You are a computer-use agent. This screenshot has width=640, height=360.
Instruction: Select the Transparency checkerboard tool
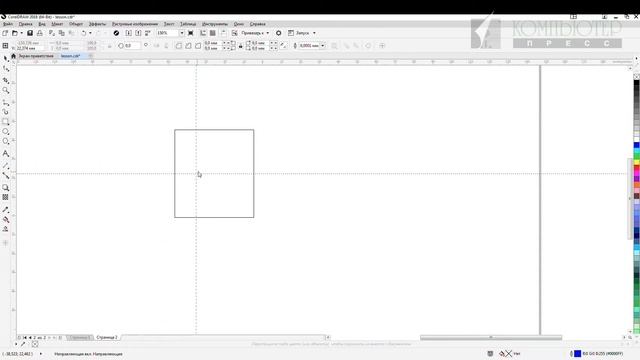coord(6,197)
